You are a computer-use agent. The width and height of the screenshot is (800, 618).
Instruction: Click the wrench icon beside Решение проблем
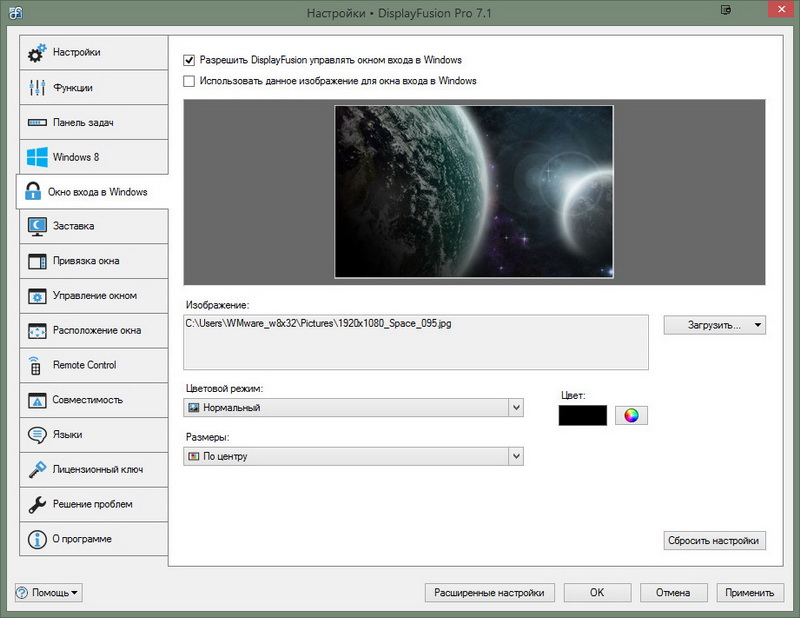click(x=37, y=504)
